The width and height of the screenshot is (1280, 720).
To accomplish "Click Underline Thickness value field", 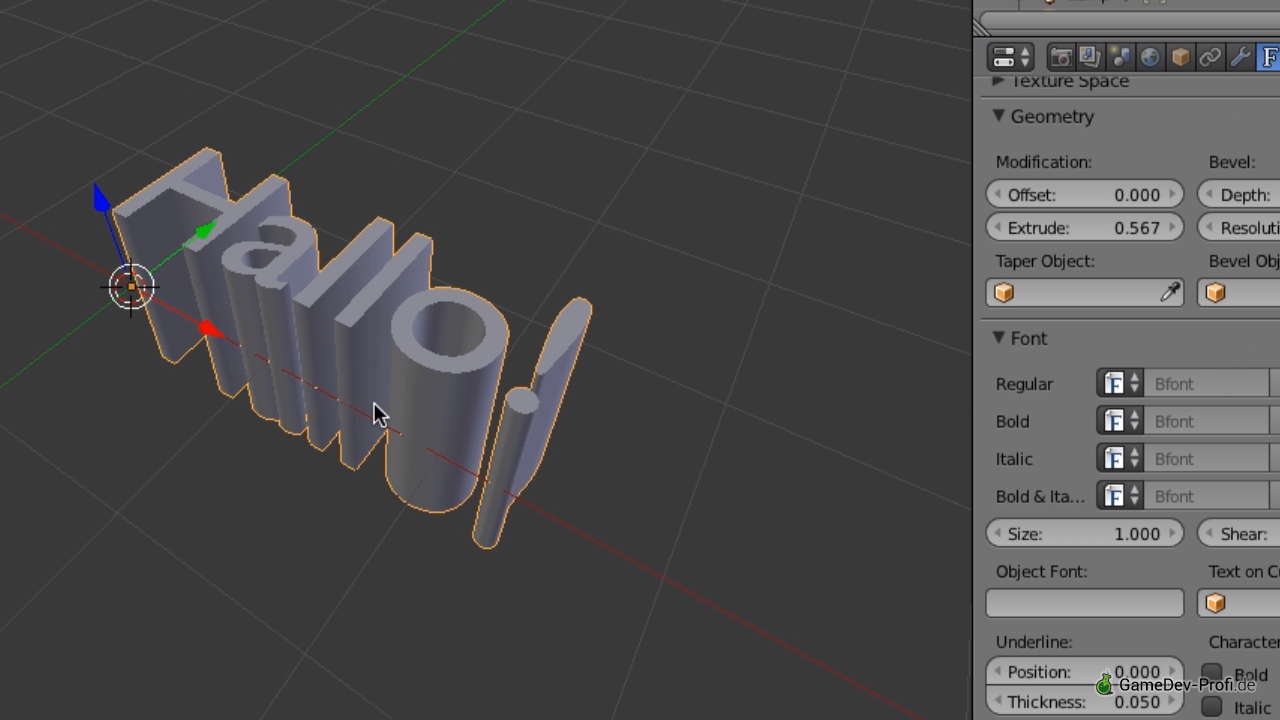I will pos(1085,702).
